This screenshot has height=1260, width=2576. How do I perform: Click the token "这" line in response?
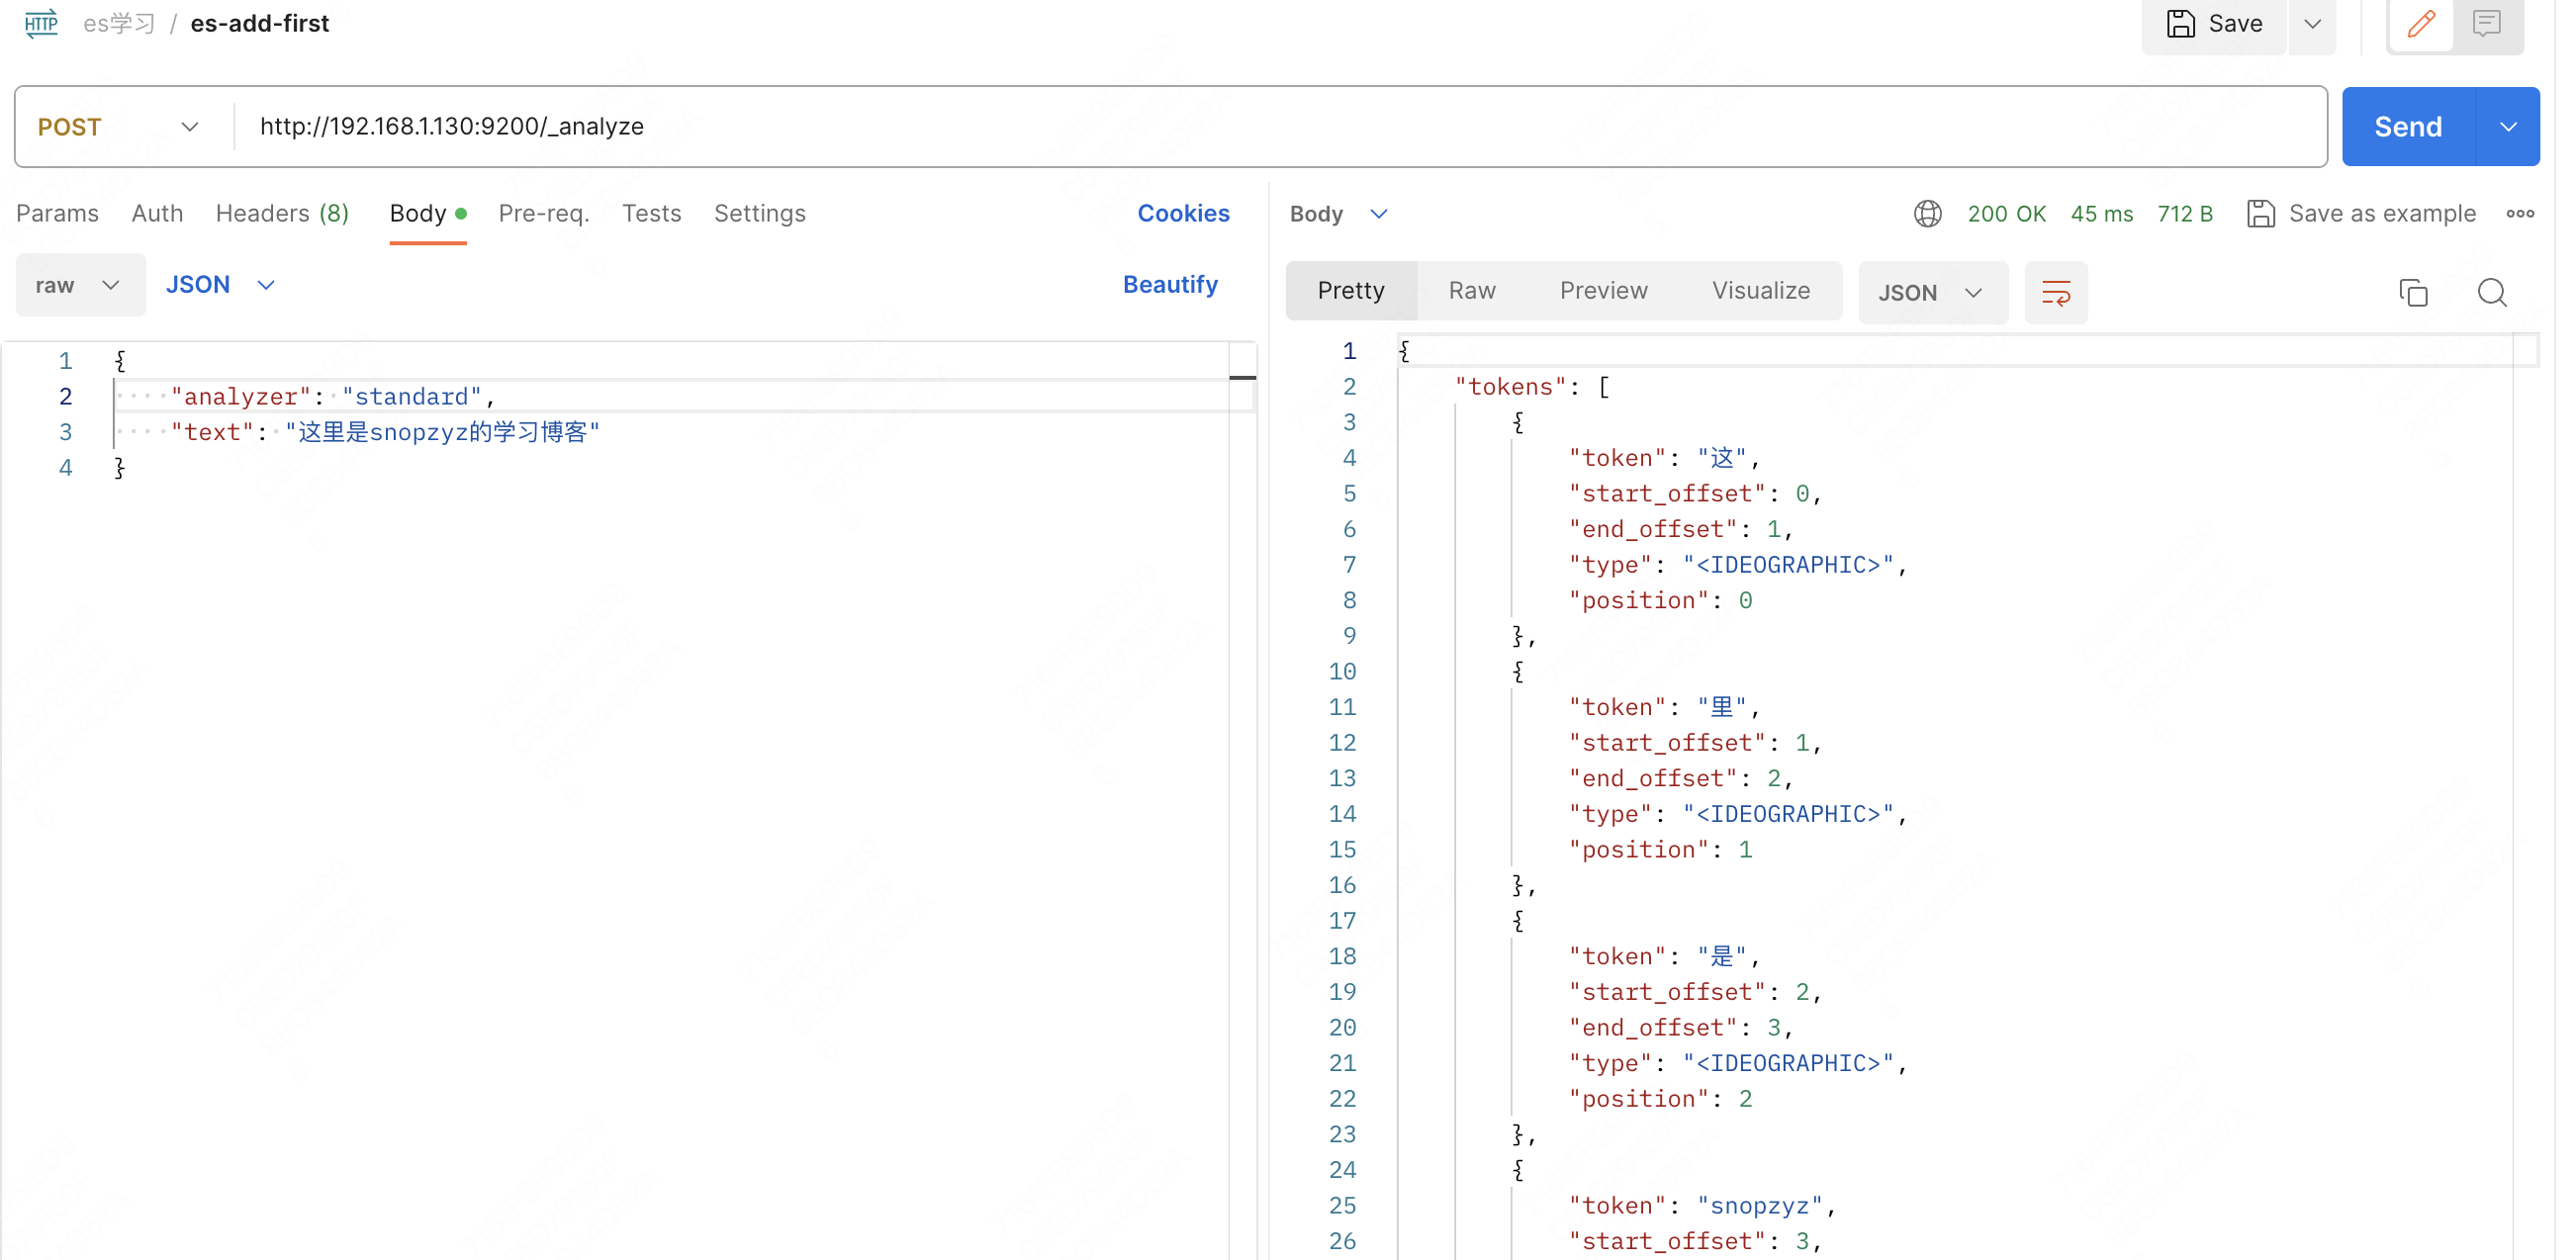[1663, 458]
